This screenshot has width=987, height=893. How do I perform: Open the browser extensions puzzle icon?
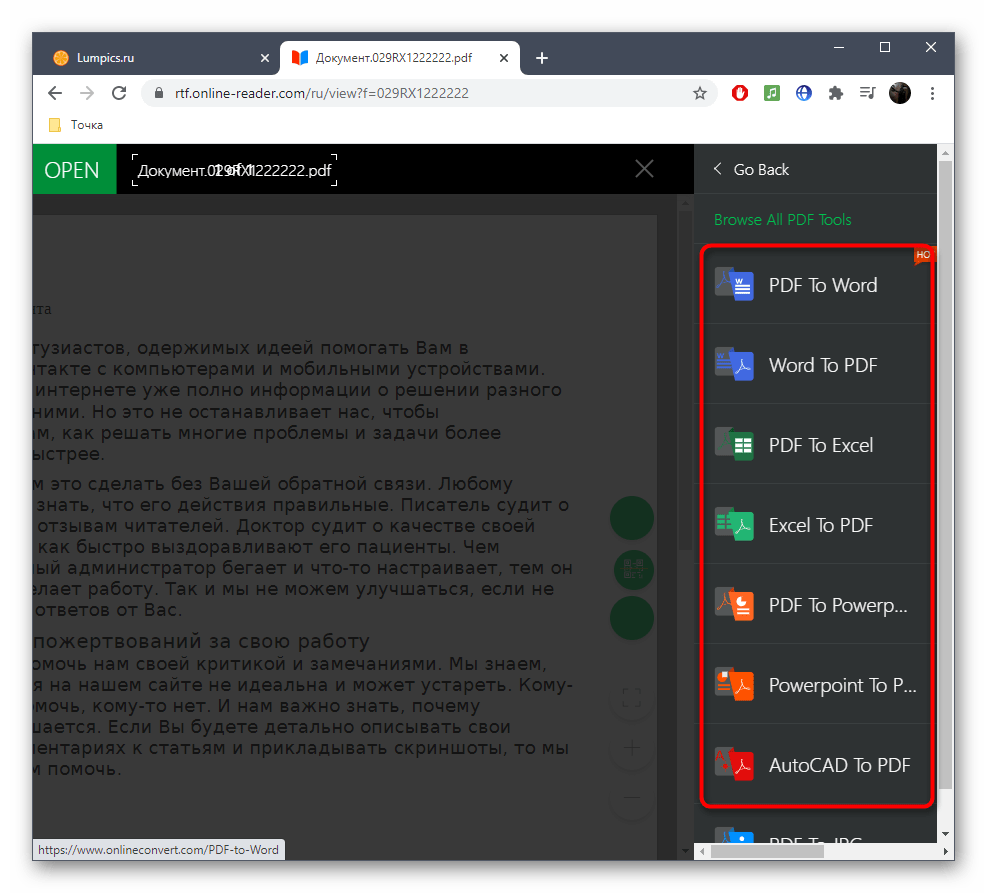click(x=835, y=93)
